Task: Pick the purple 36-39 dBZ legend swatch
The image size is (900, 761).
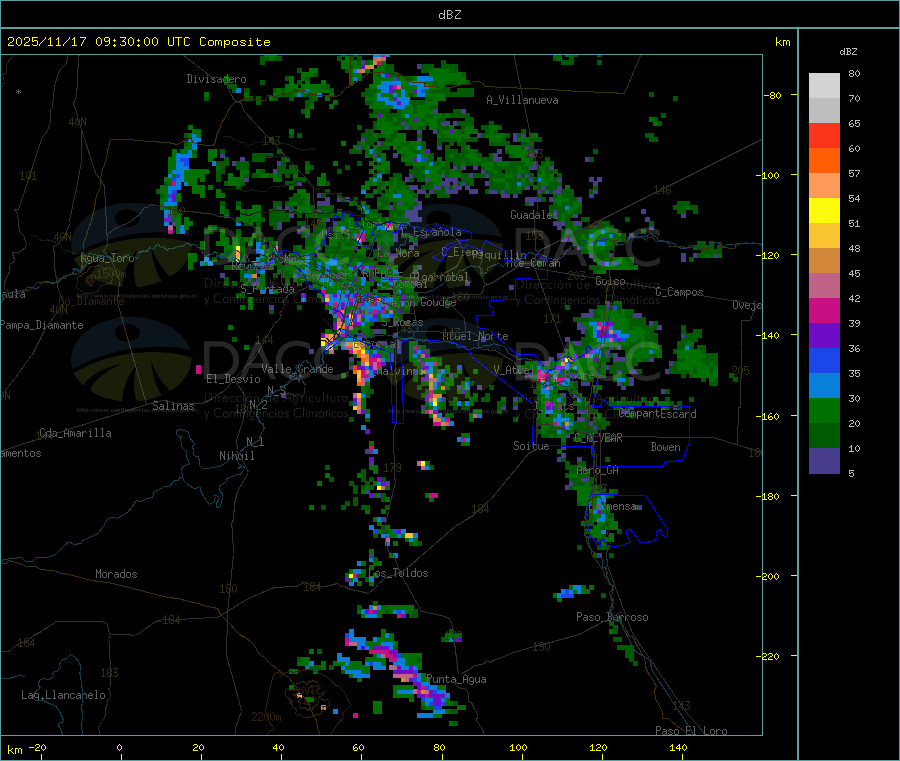Action: click(824, 336)
